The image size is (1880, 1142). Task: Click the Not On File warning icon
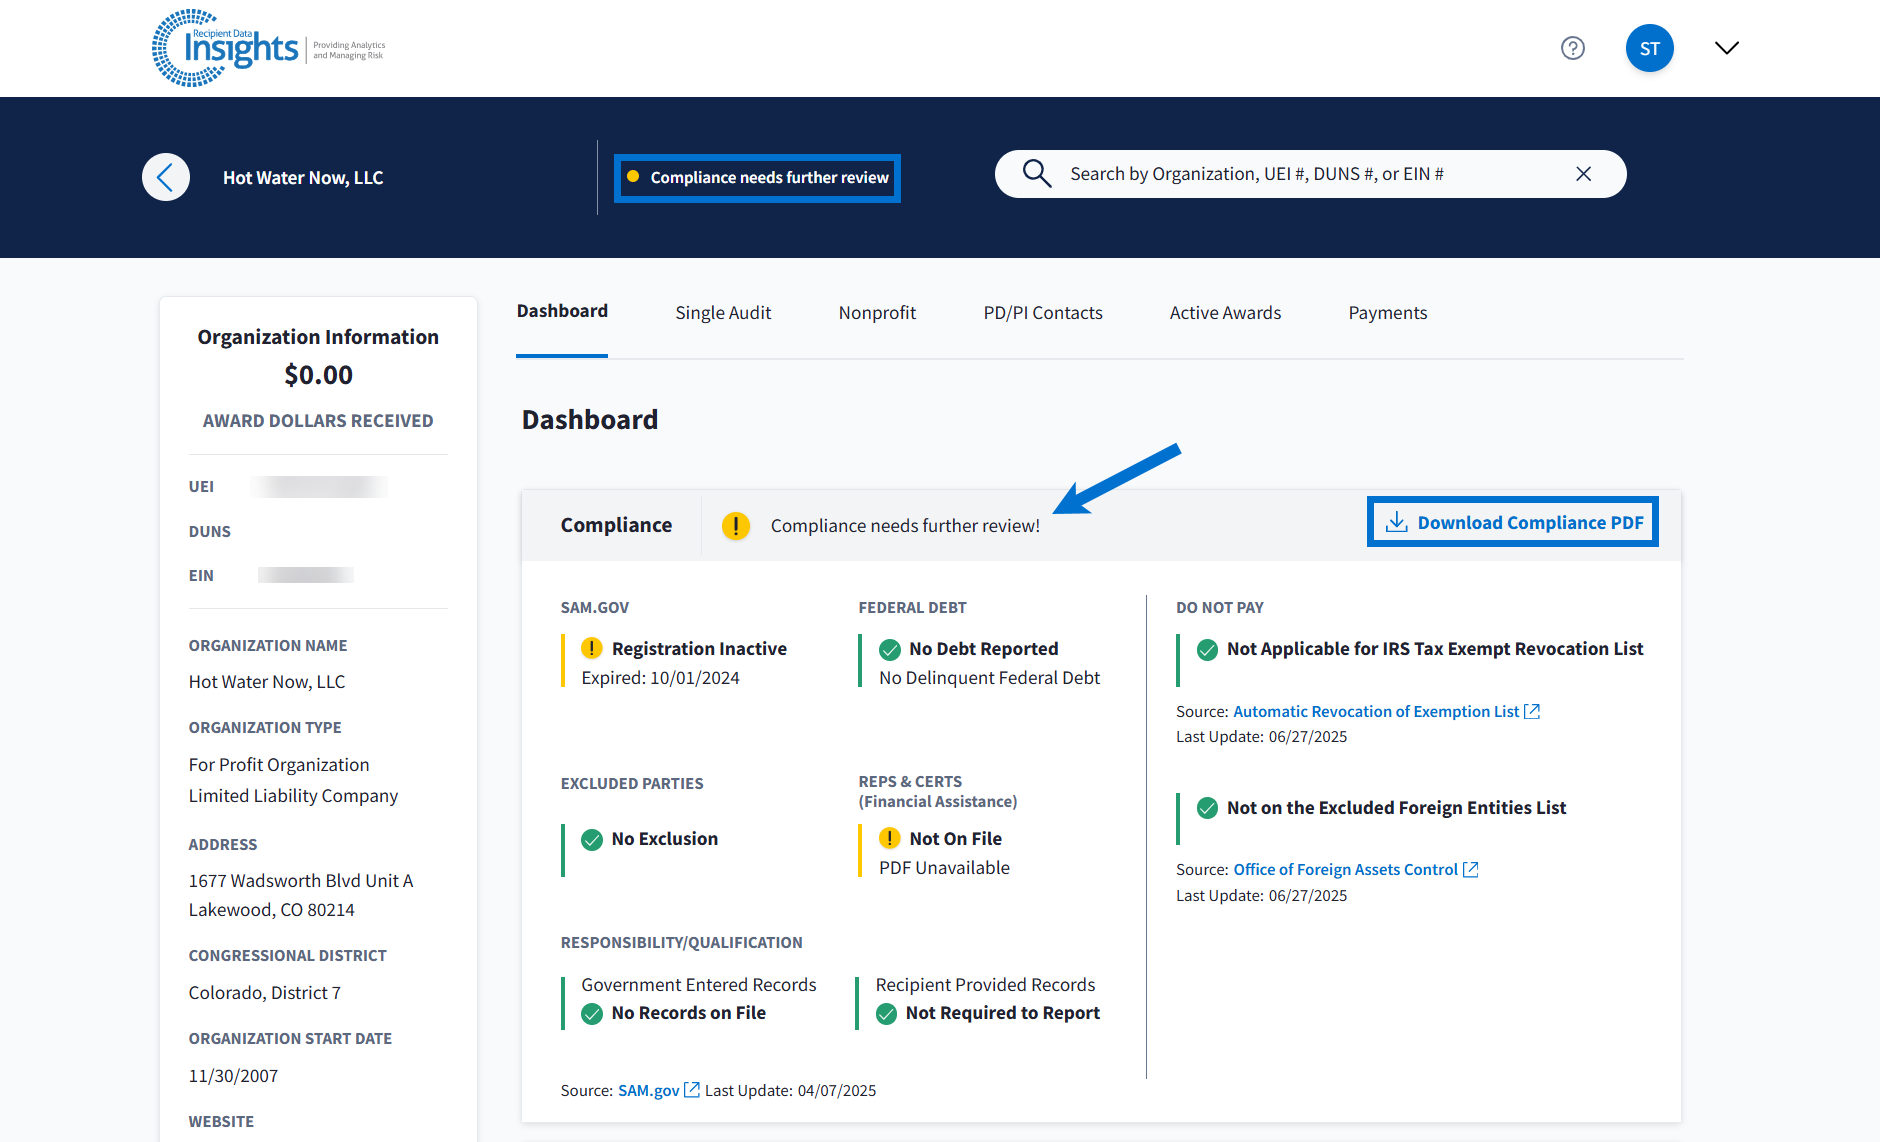coord(890,839)
